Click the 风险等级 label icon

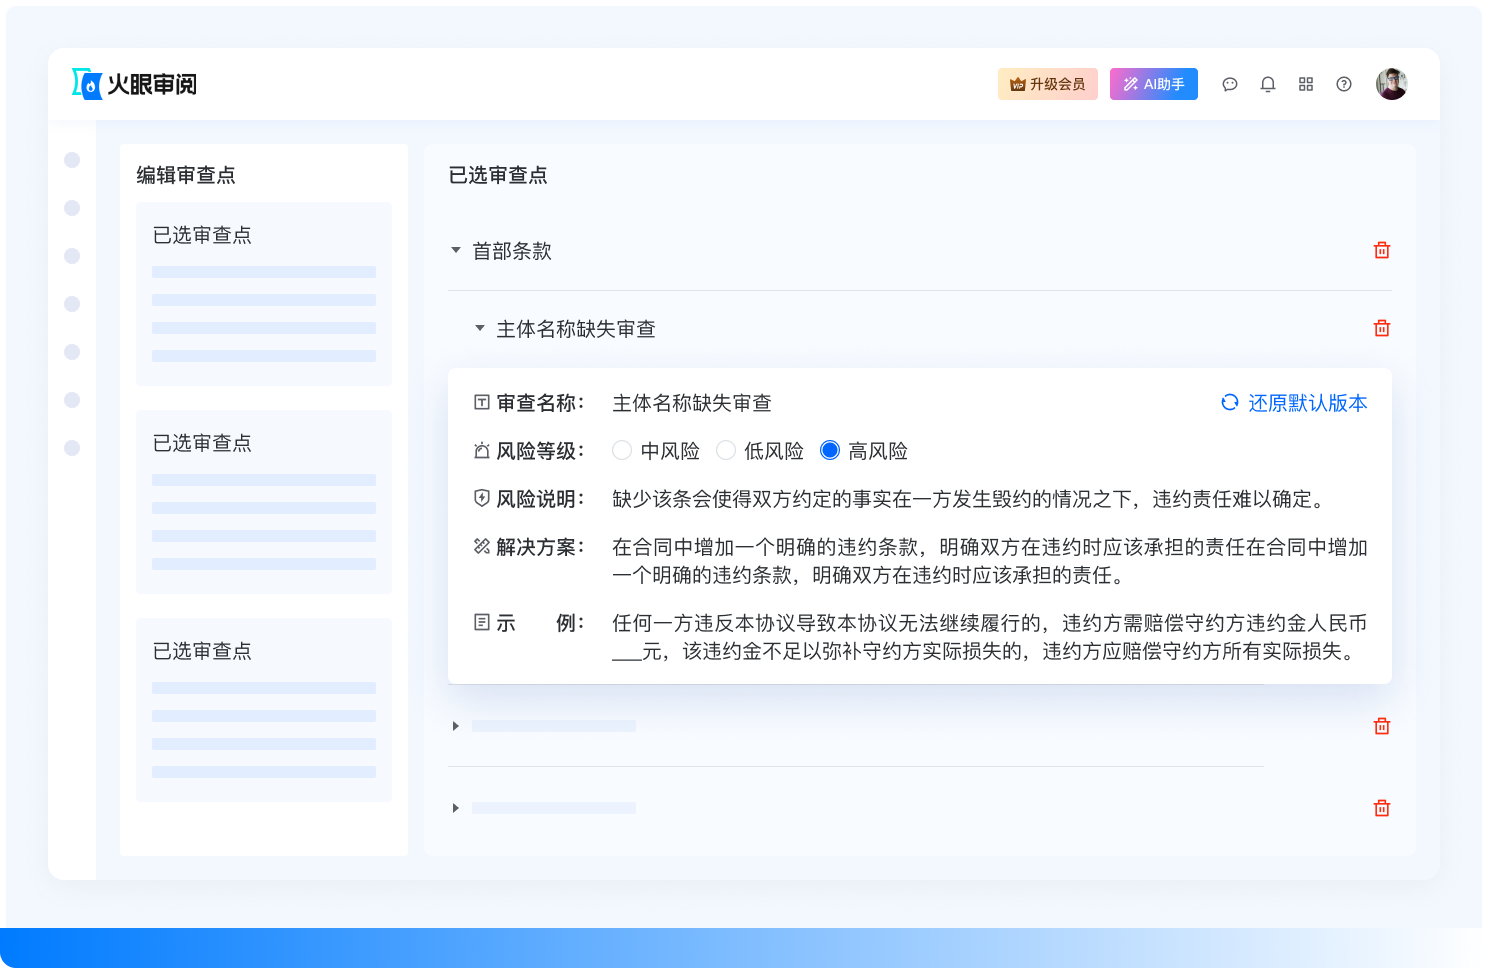coord(482,451)
